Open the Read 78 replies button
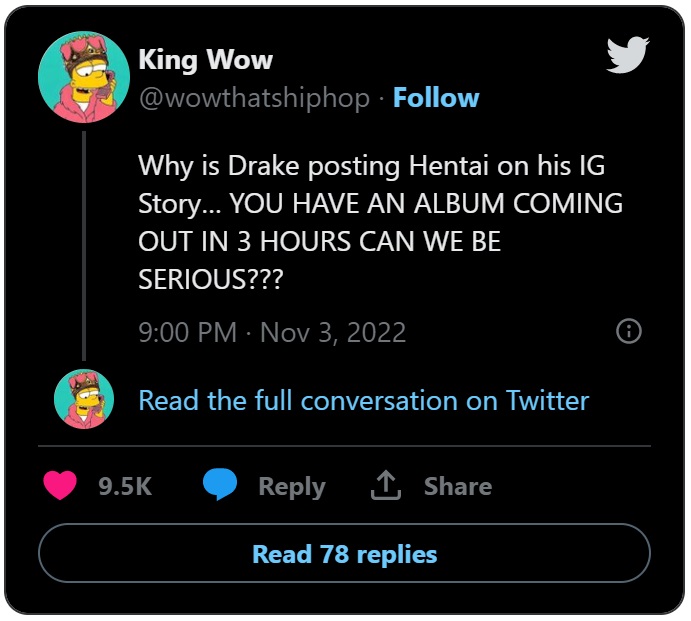This screenshot has height=621, width=691. pos(344,554)
